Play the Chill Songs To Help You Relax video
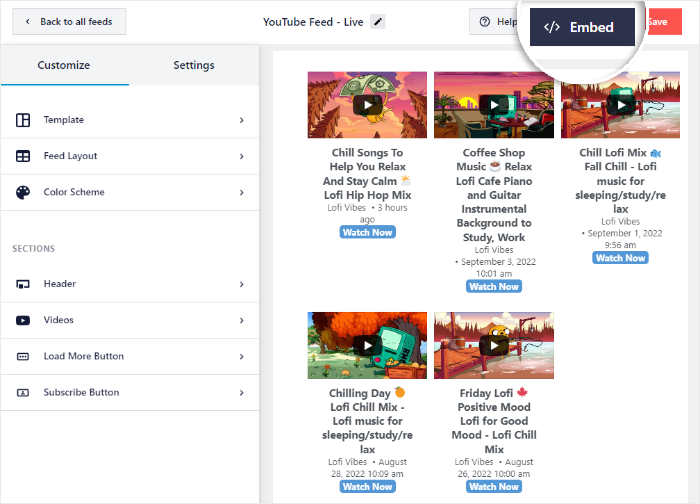The height and width of the screenshot is (504, 700). [367, 105]
